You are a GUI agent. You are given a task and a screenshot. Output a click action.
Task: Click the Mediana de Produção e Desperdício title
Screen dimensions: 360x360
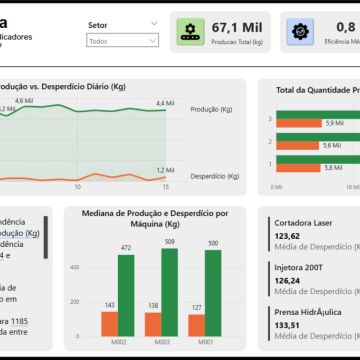(155, 219)
